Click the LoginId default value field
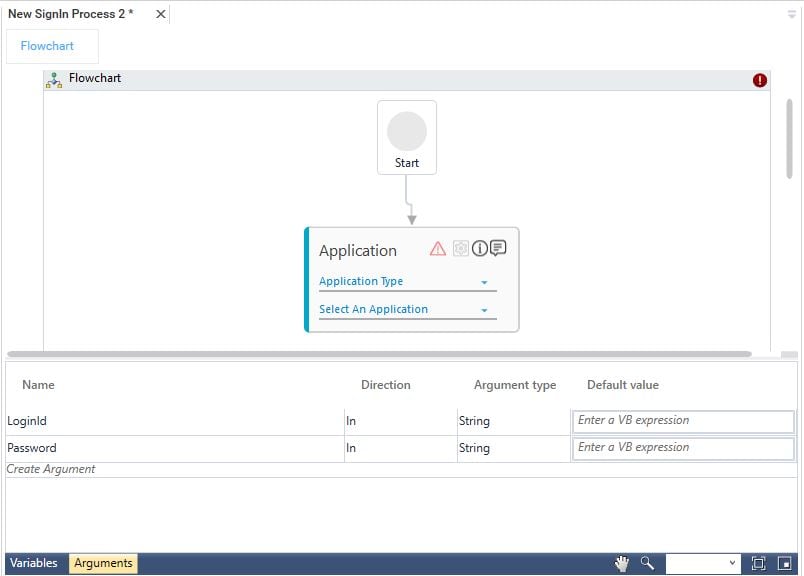 (x=684, y=421)
